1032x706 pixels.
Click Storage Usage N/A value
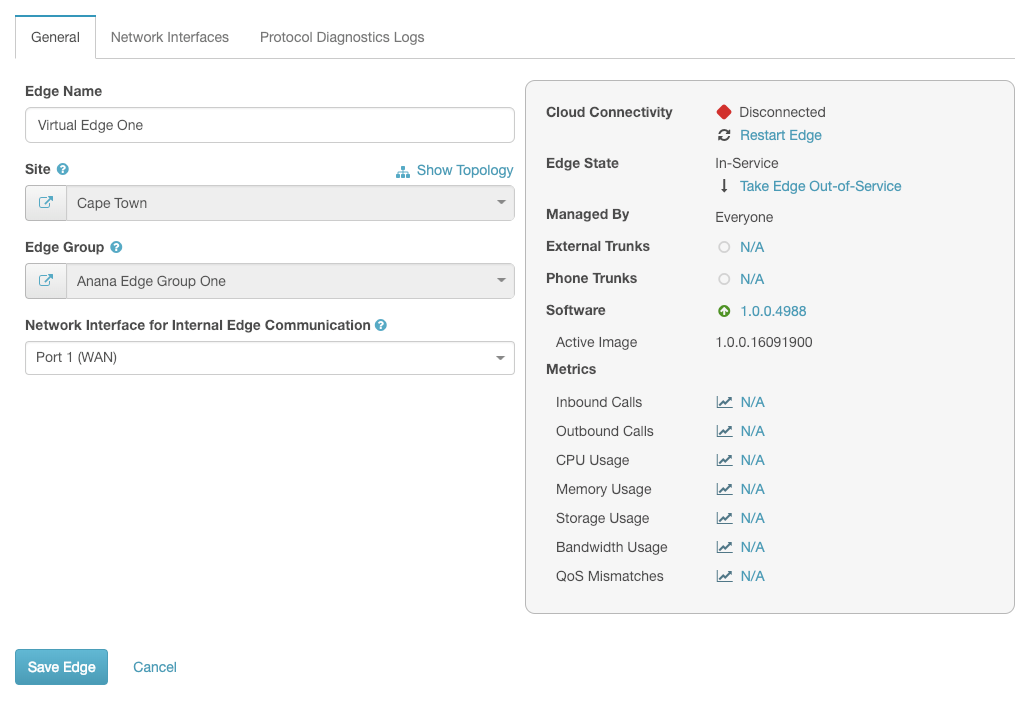click(x=752, y=518)
